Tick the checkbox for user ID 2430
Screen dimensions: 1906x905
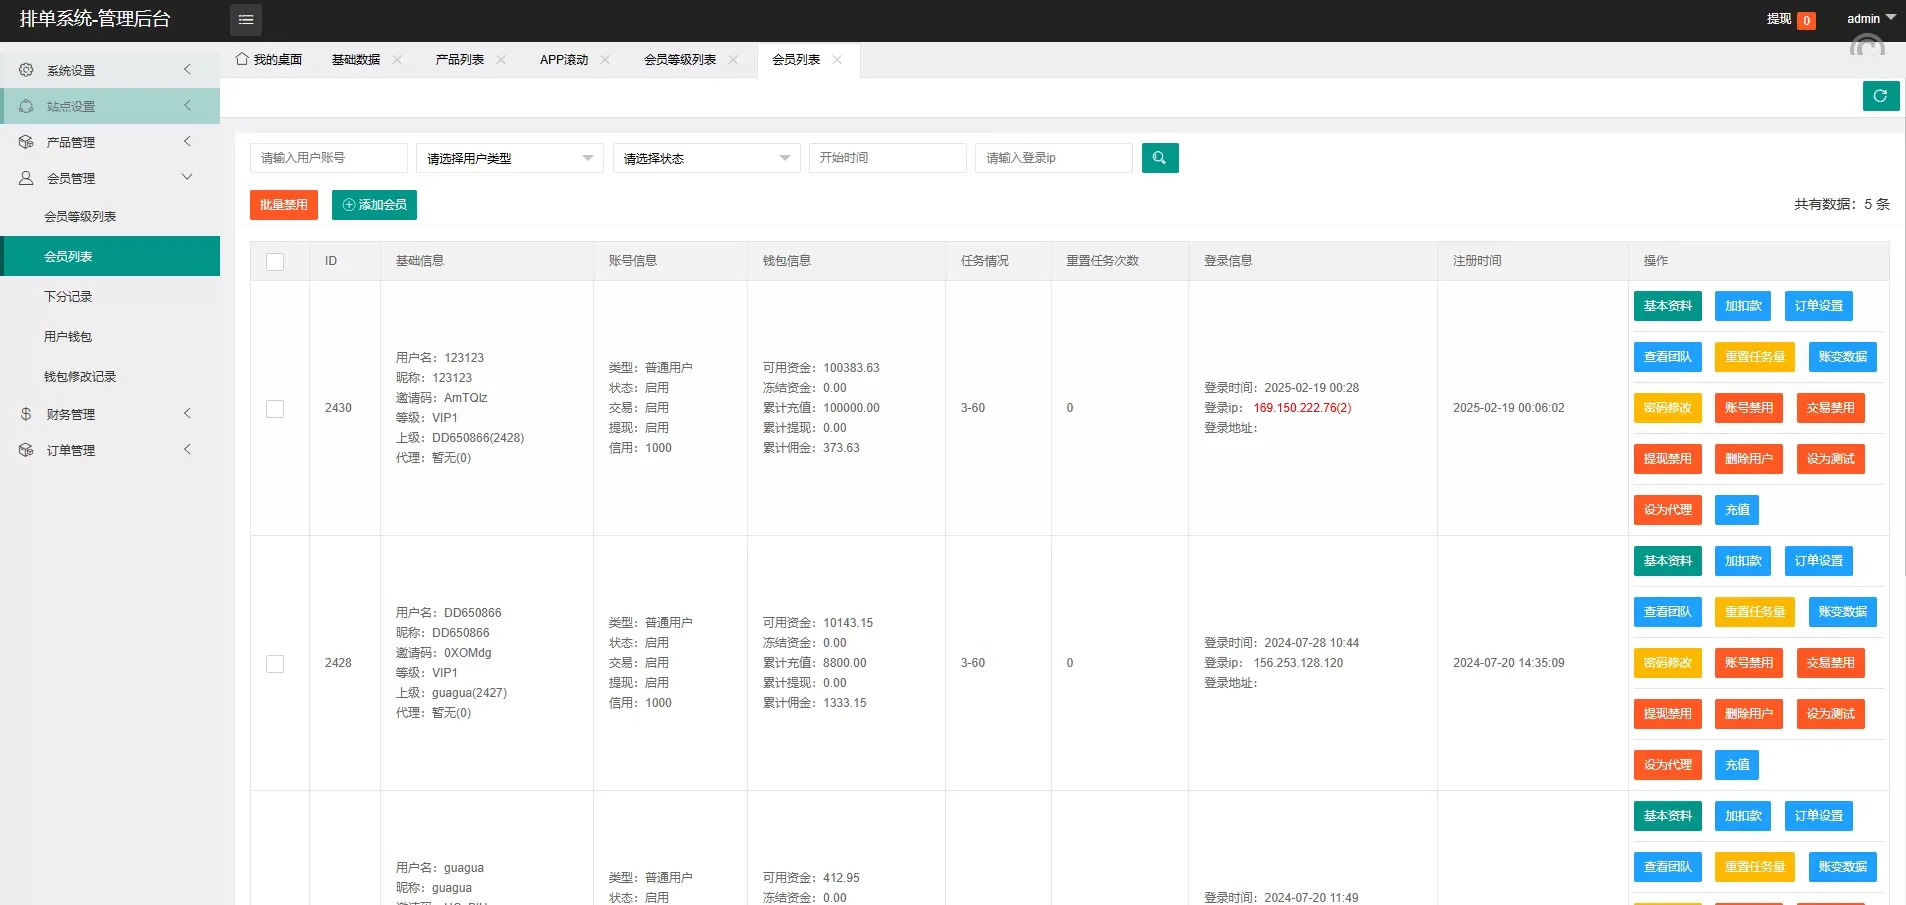[275, 409]
